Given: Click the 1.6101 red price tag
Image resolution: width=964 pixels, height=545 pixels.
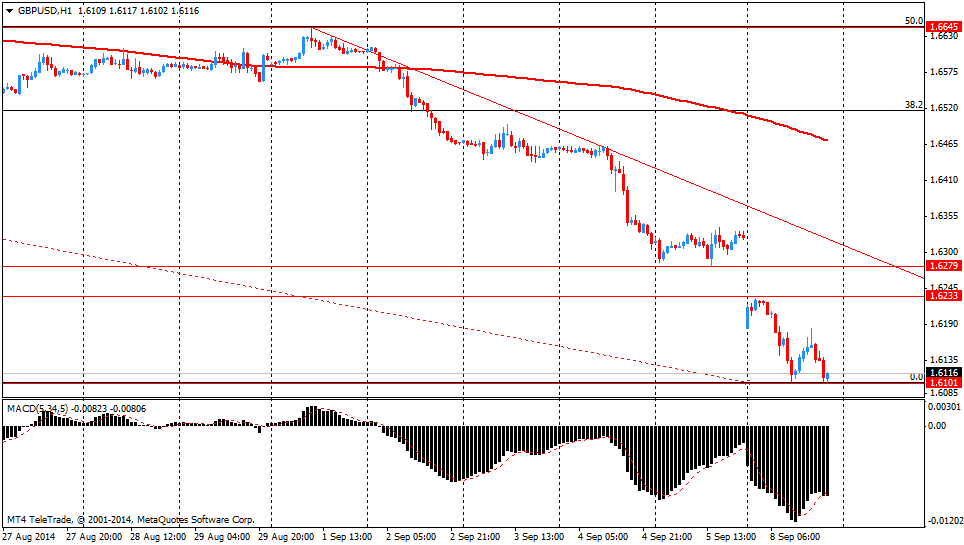Looking at the screenshot, I should (943, 383).
